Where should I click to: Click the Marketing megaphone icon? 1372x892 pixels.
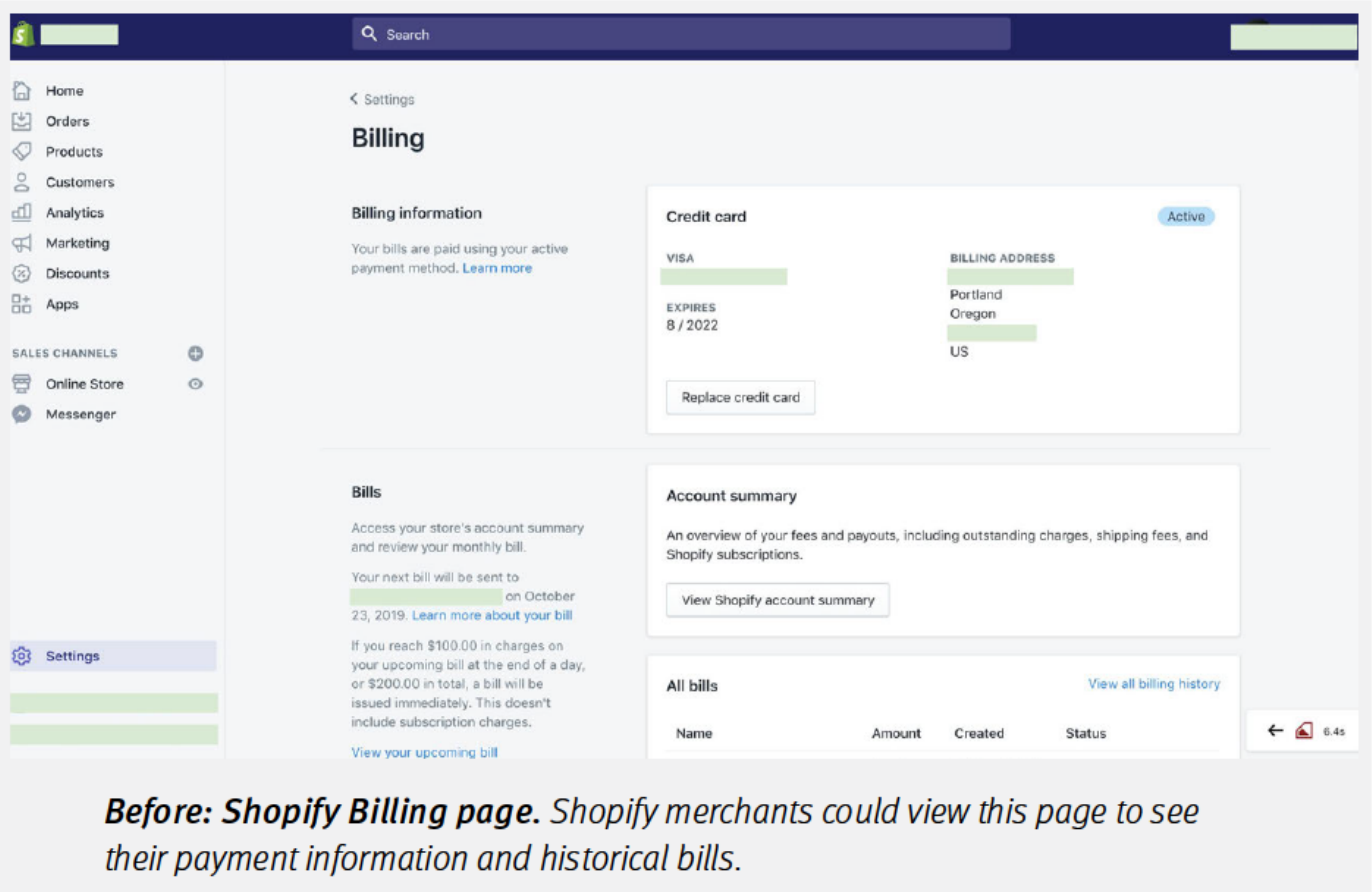point(21,243)
